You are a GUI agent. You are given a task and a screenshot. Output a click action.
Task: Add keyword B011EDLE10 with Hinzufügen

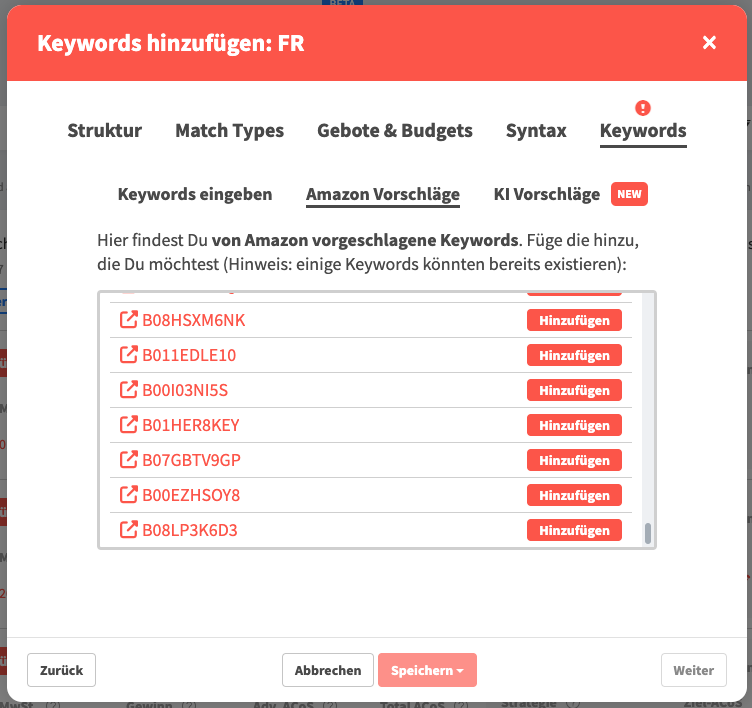coord(574,355)
